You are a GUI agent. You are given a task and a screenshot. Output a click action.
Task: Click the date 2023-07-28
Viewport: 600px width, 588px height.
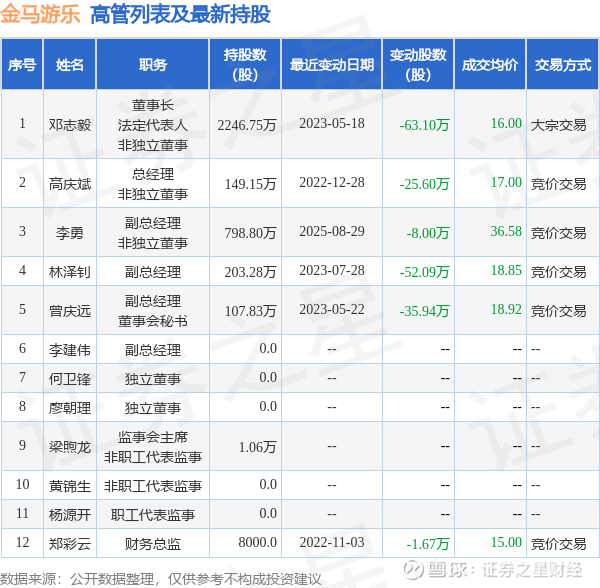click(x=332, y=270)
